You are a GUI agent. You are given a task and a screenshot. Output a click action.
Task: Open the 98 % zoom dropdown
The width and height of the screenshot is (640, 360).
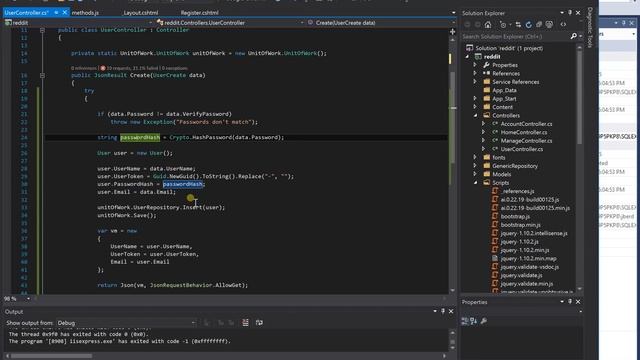pyautogui.click(x=28, y=299)
